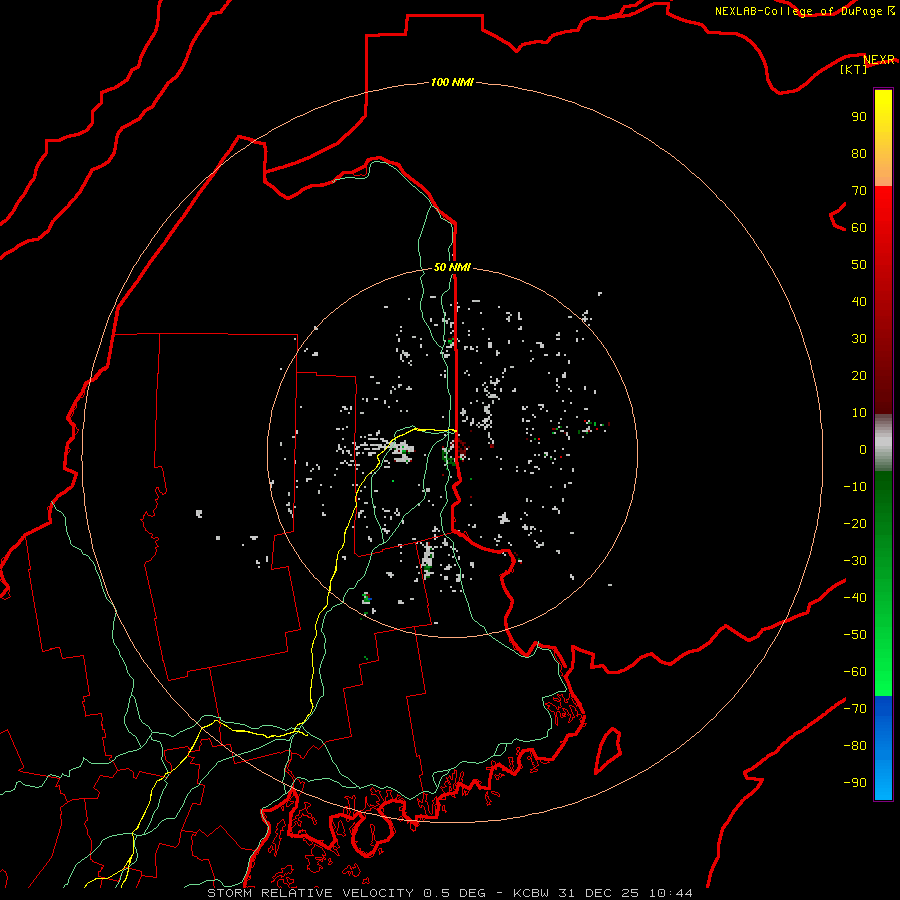
Task: Click the Storm Relative Velocity KCBW caption
Action: click(450, 893)
